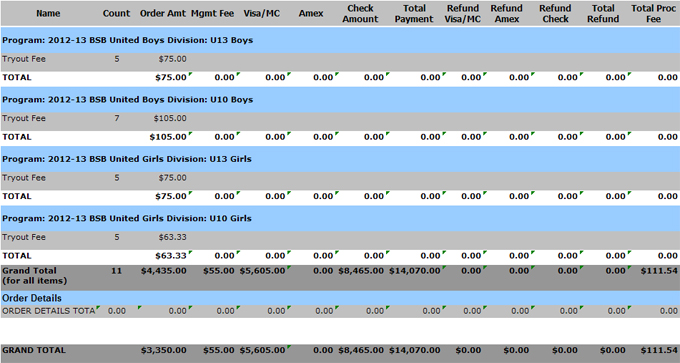
Task: Click the Mgmt Fee column header
Action: click(x=212, y=13)
